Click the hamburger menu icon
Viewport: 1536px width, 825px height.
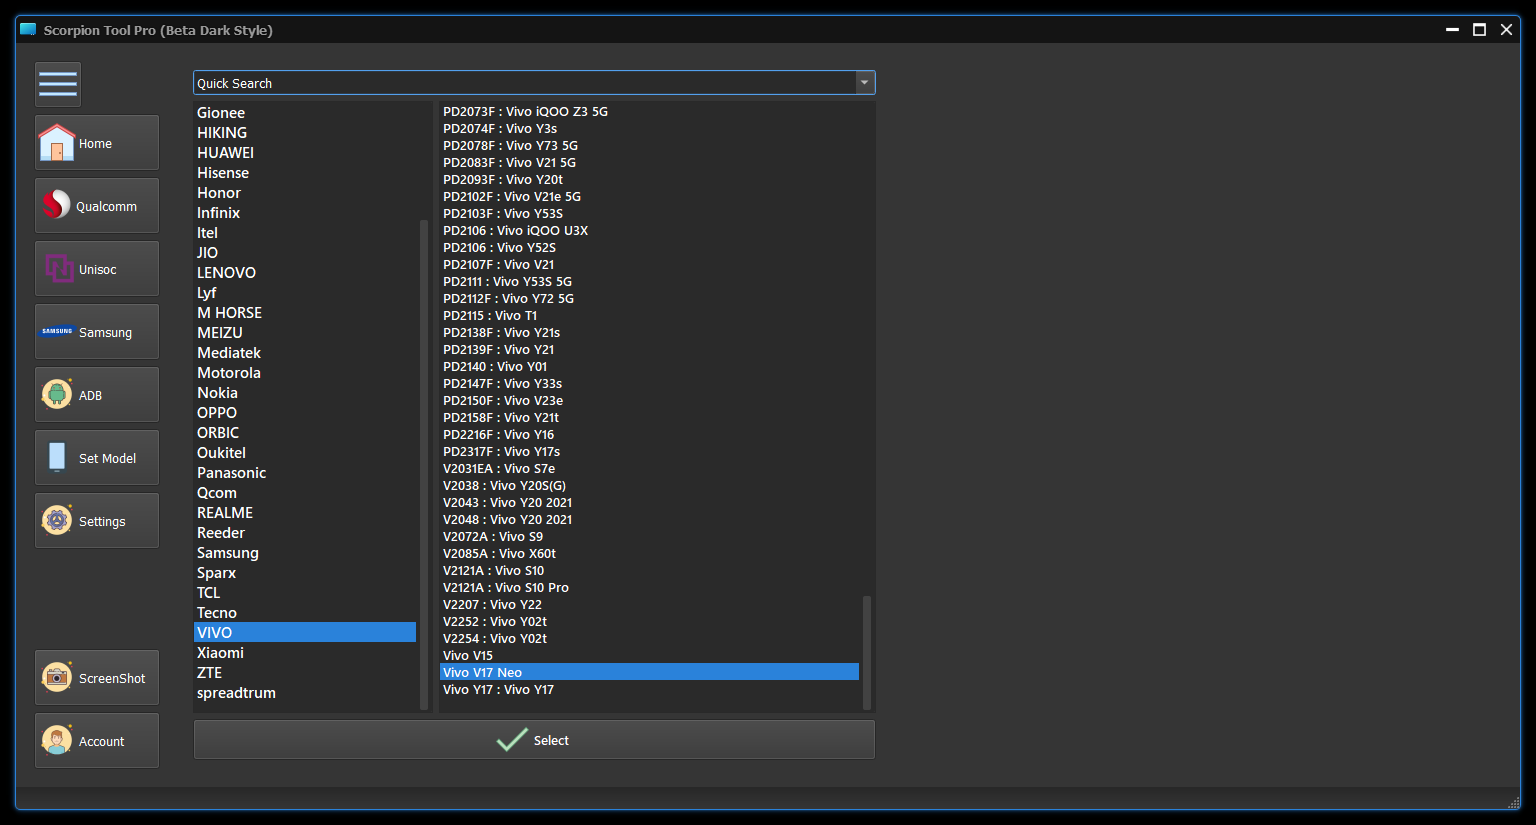(x=58, y=84)
